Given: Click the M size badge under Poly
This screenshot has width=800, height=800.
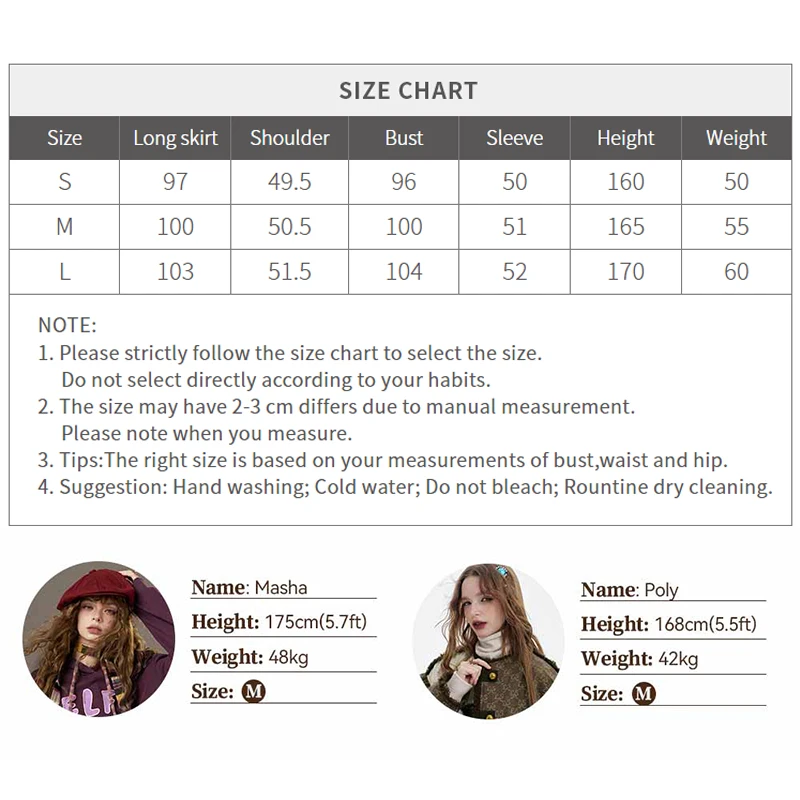Looking at the screenshot, I should click(x=644, y=693).
